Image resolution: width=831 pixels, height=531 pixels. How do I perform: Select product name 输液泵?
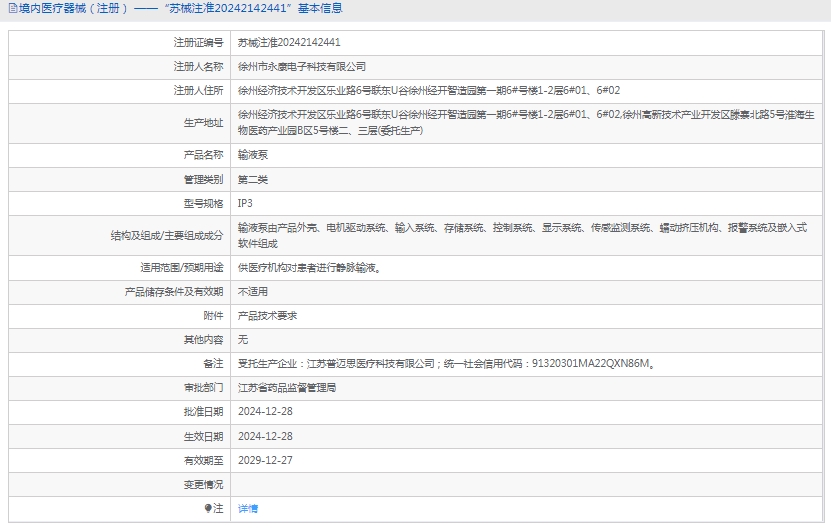[252, 156]
